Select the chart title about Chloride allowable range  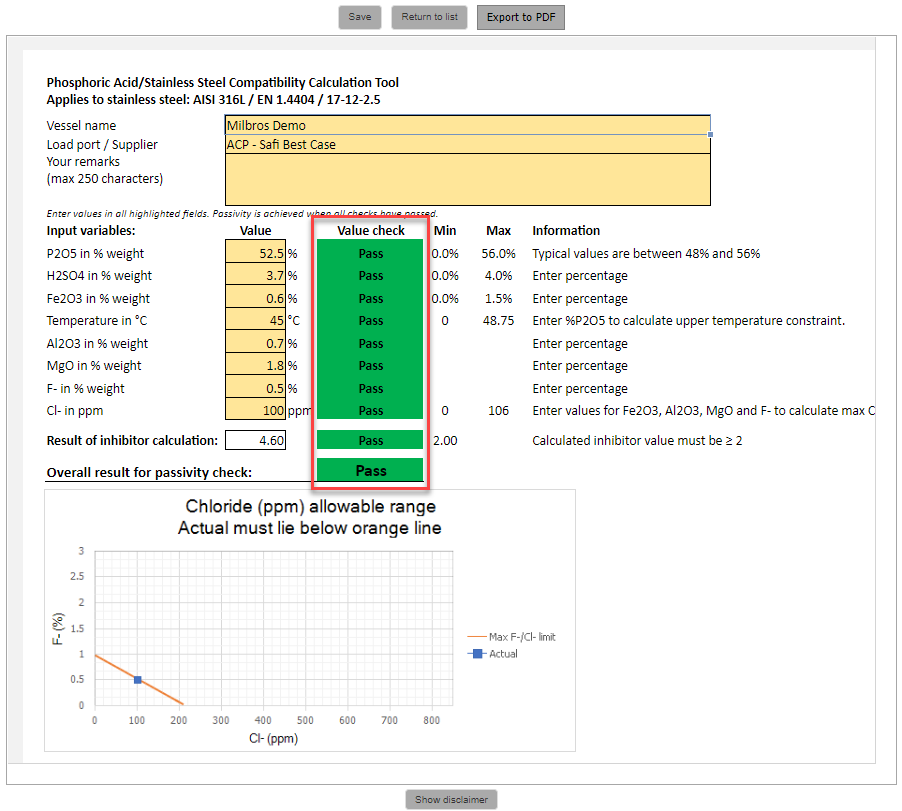(x=309, y=517)
